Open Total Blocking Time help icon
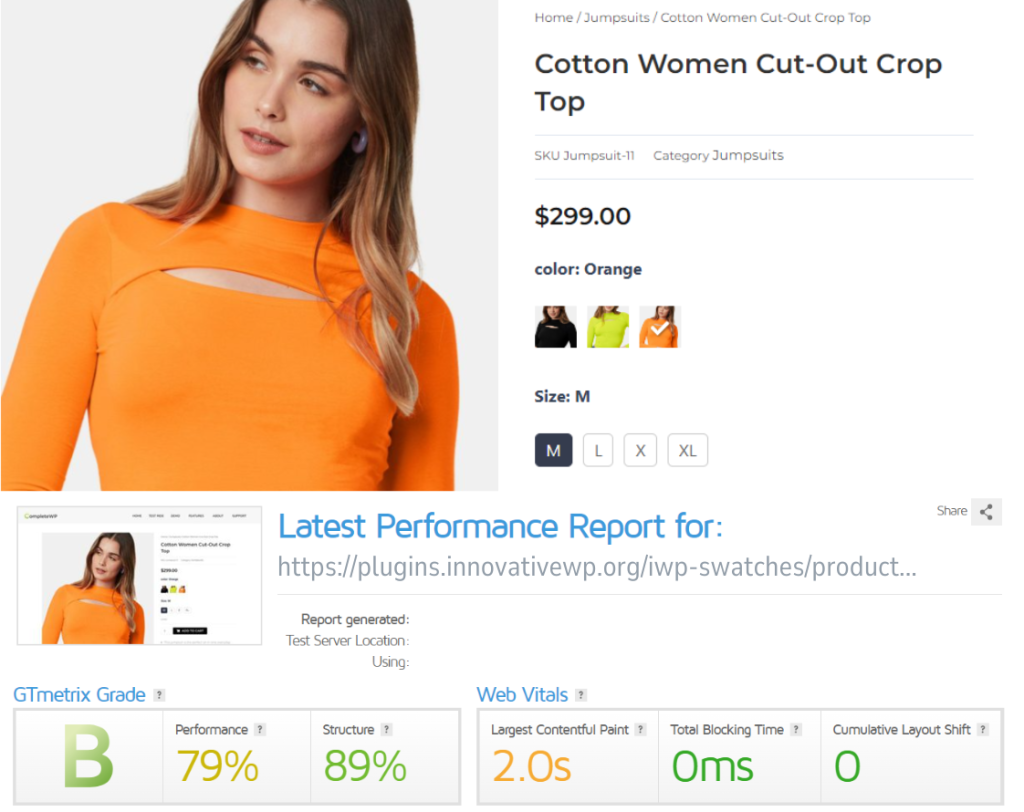Viewport: 1024px width, 812px height. [795, 729]
